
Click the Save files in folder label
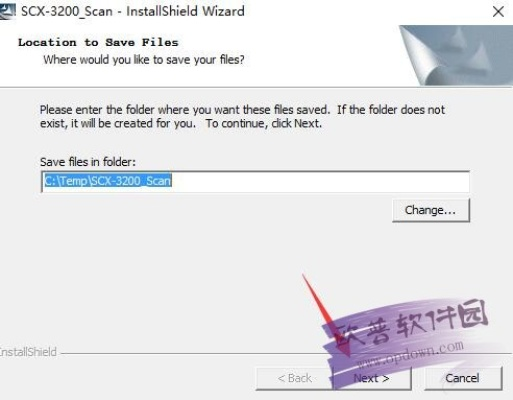point(88,162)
